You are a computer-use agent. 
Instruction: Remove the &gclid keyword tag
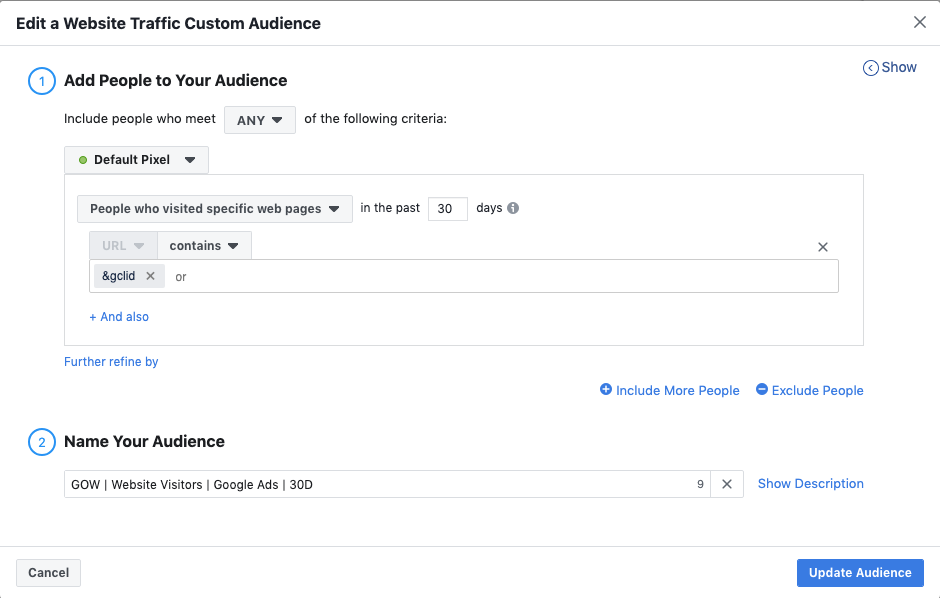[150, 275]
